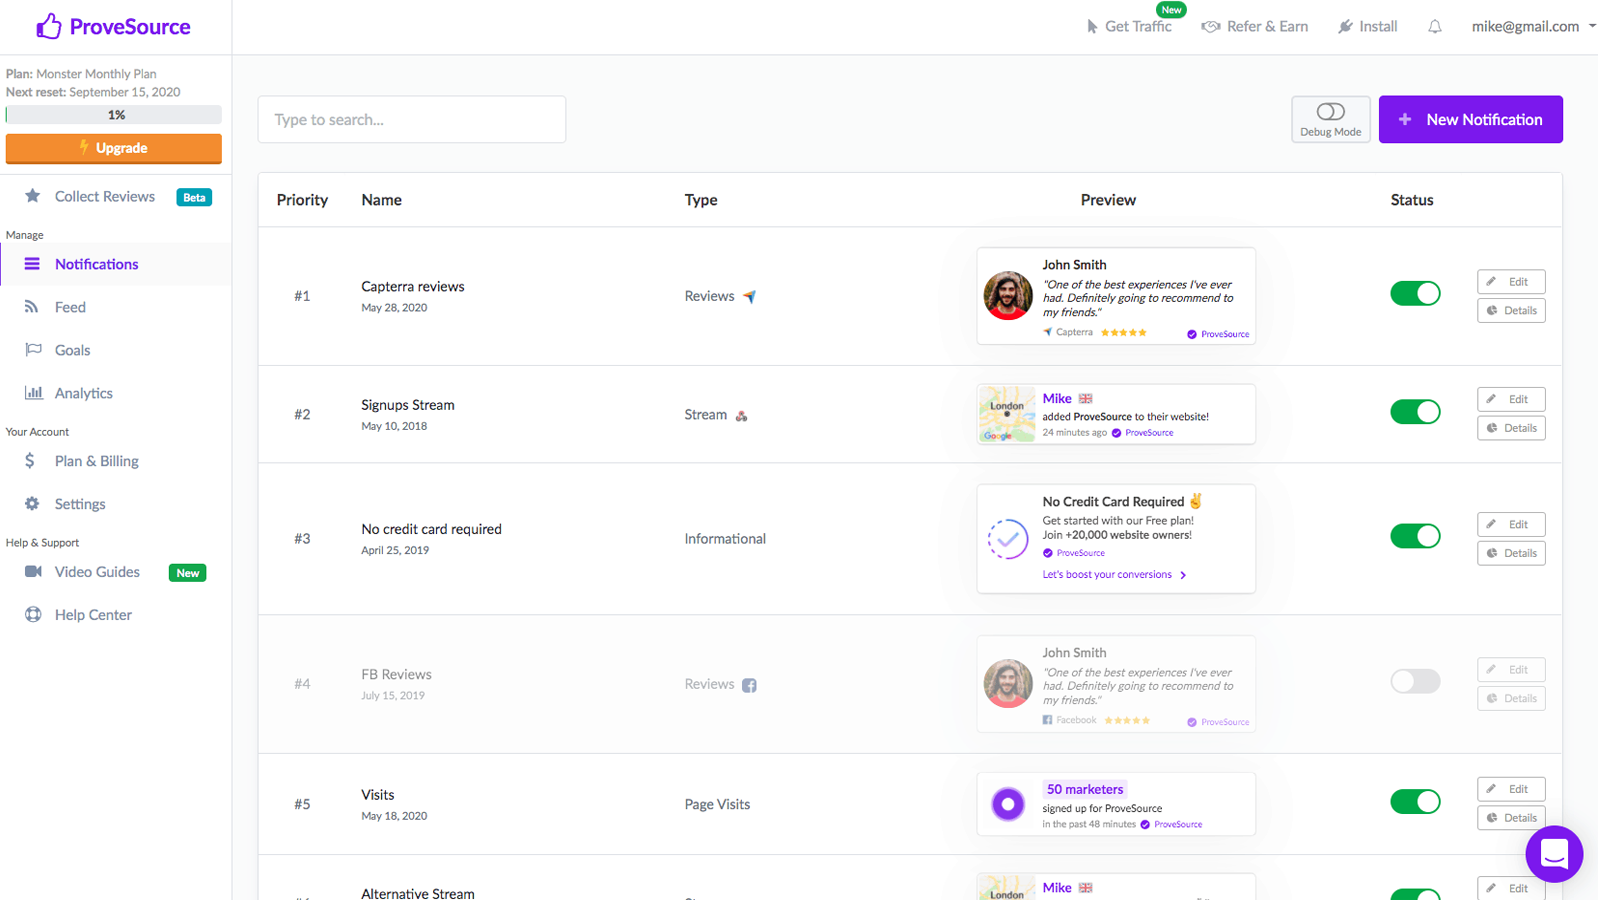
Task: Click the cursor icon beside Get Traffic
Action: pos(1092,27)
